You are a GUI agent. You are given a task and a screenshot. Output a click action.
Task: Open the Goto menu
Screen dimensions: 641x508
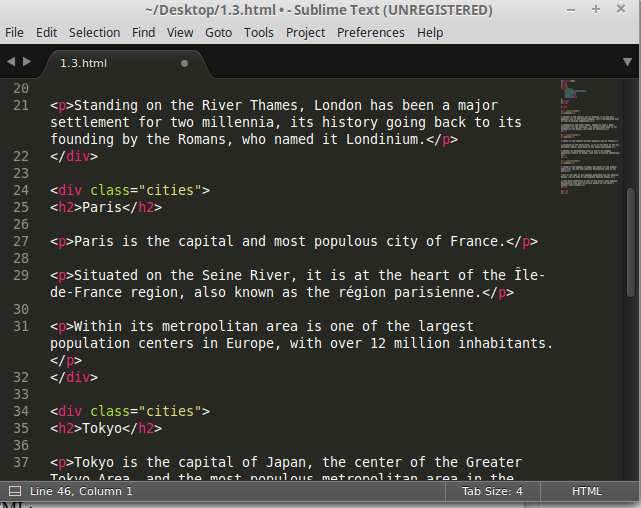(x=218, y=33)
